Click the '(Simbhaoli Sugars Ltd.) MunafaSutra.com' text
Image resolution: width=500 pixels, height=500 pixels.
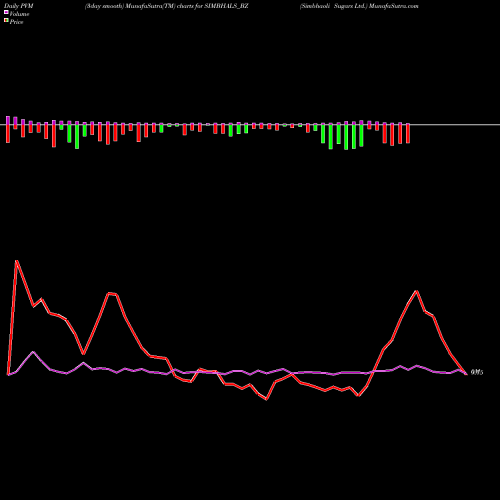pyautogui.click(x=359, y=6)
